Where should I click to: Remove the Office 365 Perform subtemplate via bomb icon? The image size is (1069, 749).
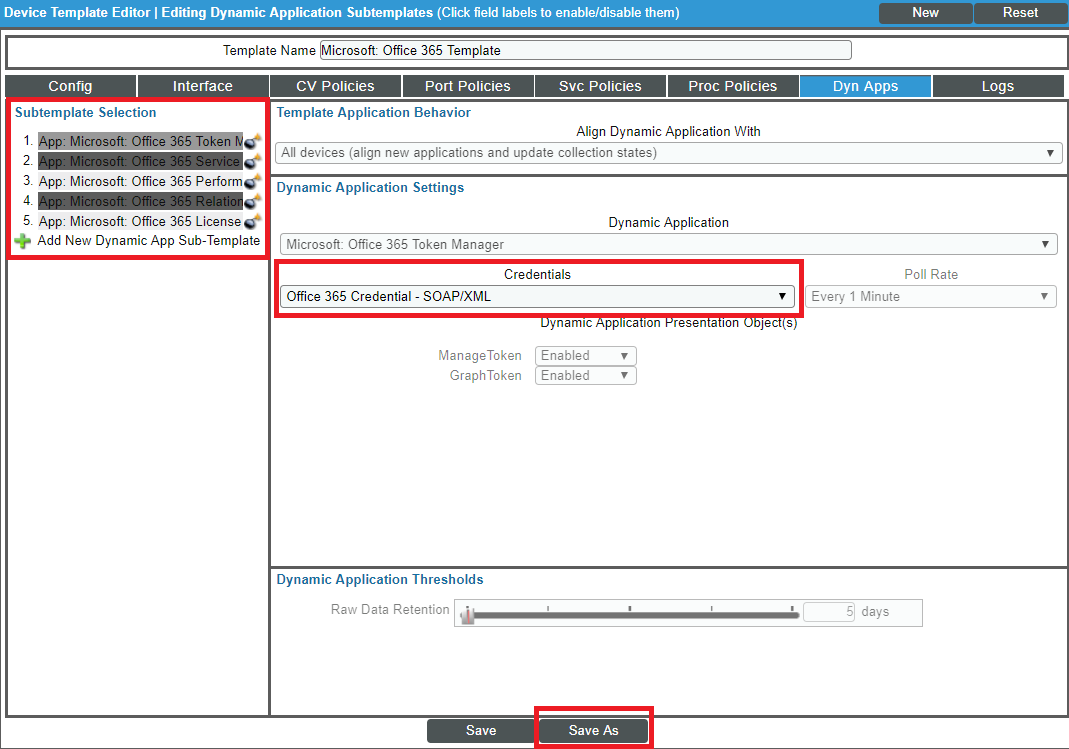252,181
